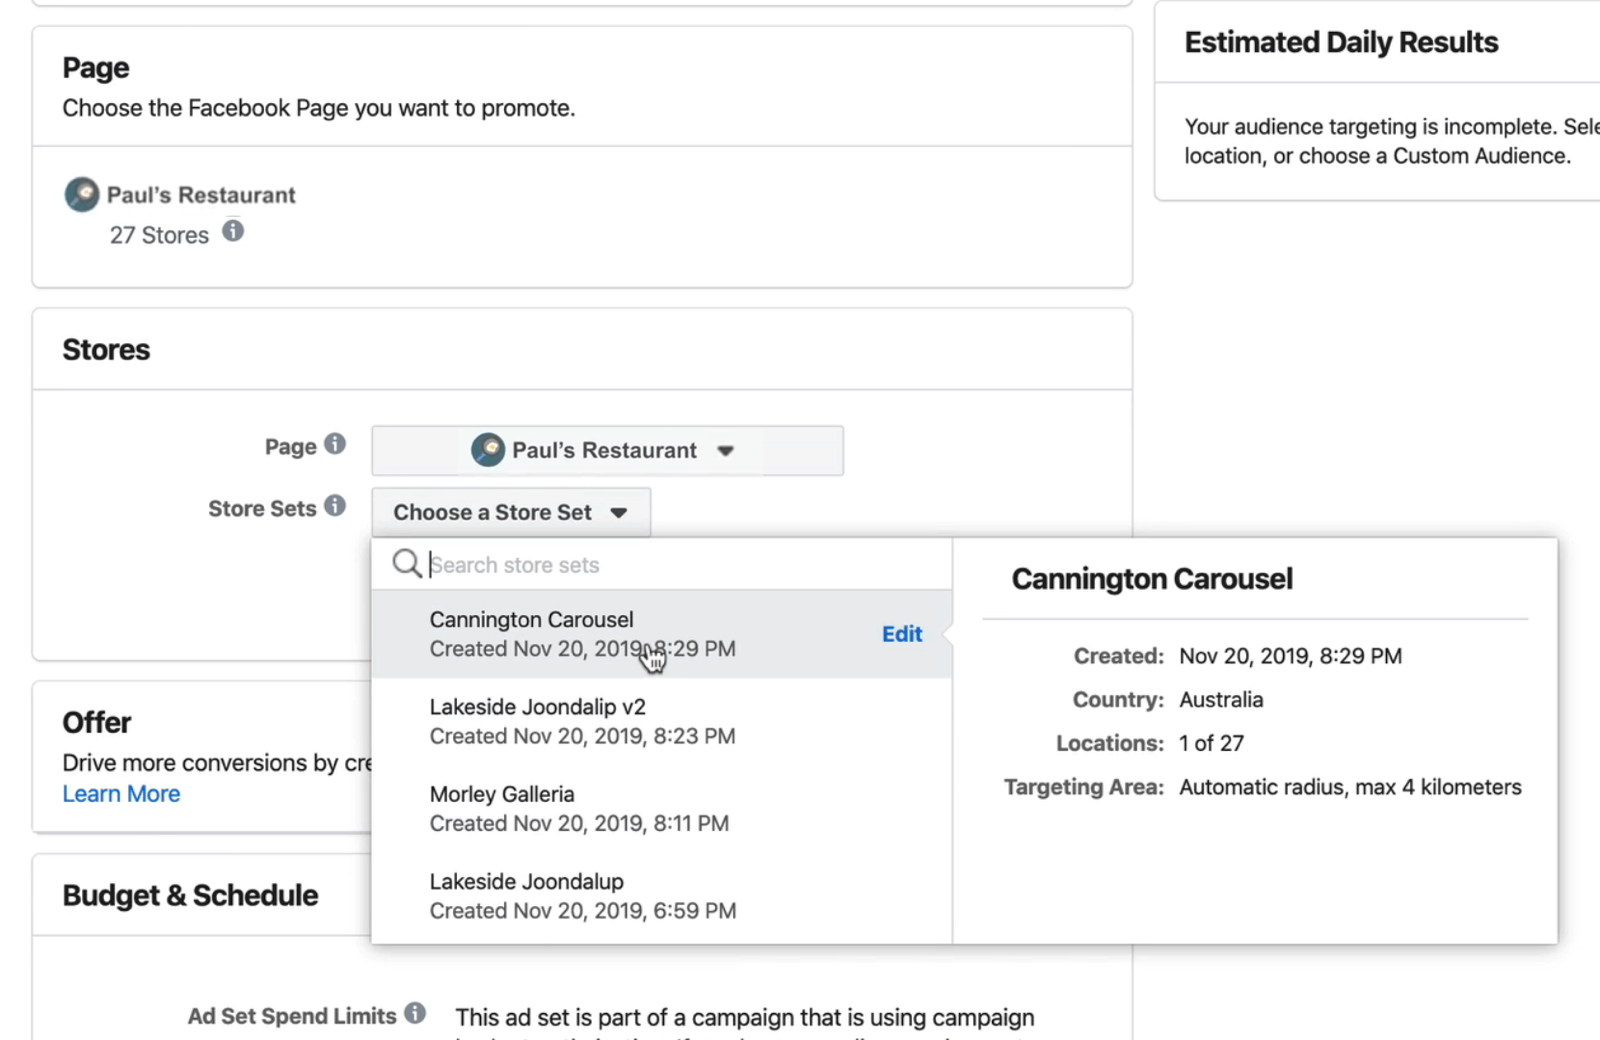Select the Lakeside Joondalip v2 store set
This screenshot has width=1600, height=1040.
[x=661, y=721]
